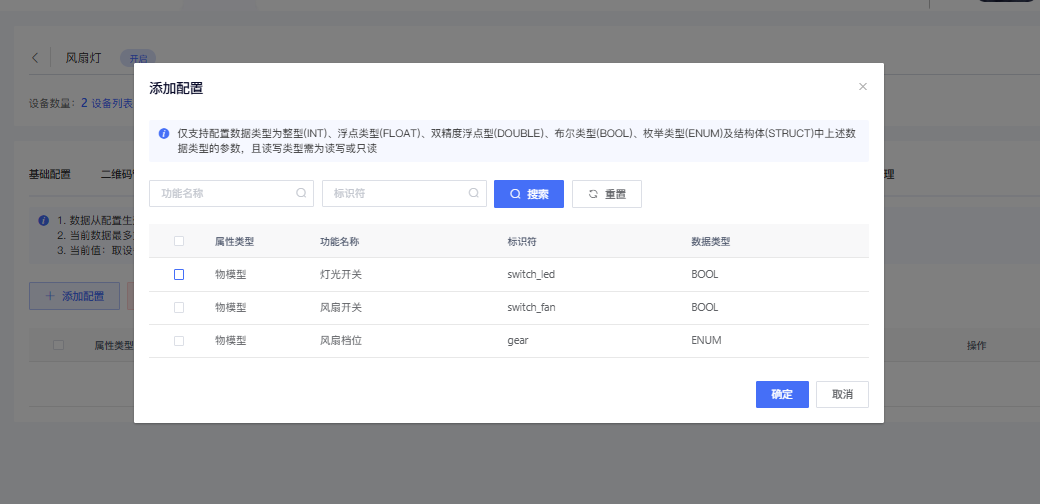Image resolution: width=1040 pixels, height=504 pixels.
Task: Close the 添加配置 dialog
Action: click(862, 87)
